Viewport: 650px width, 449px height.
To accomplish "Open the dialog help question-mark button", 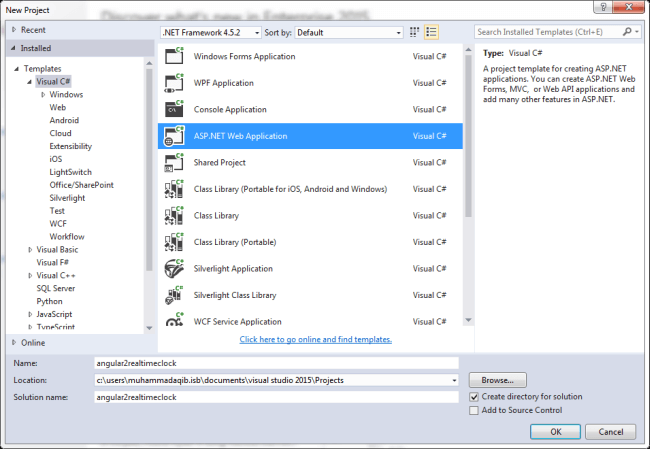I will coord(603,7).
